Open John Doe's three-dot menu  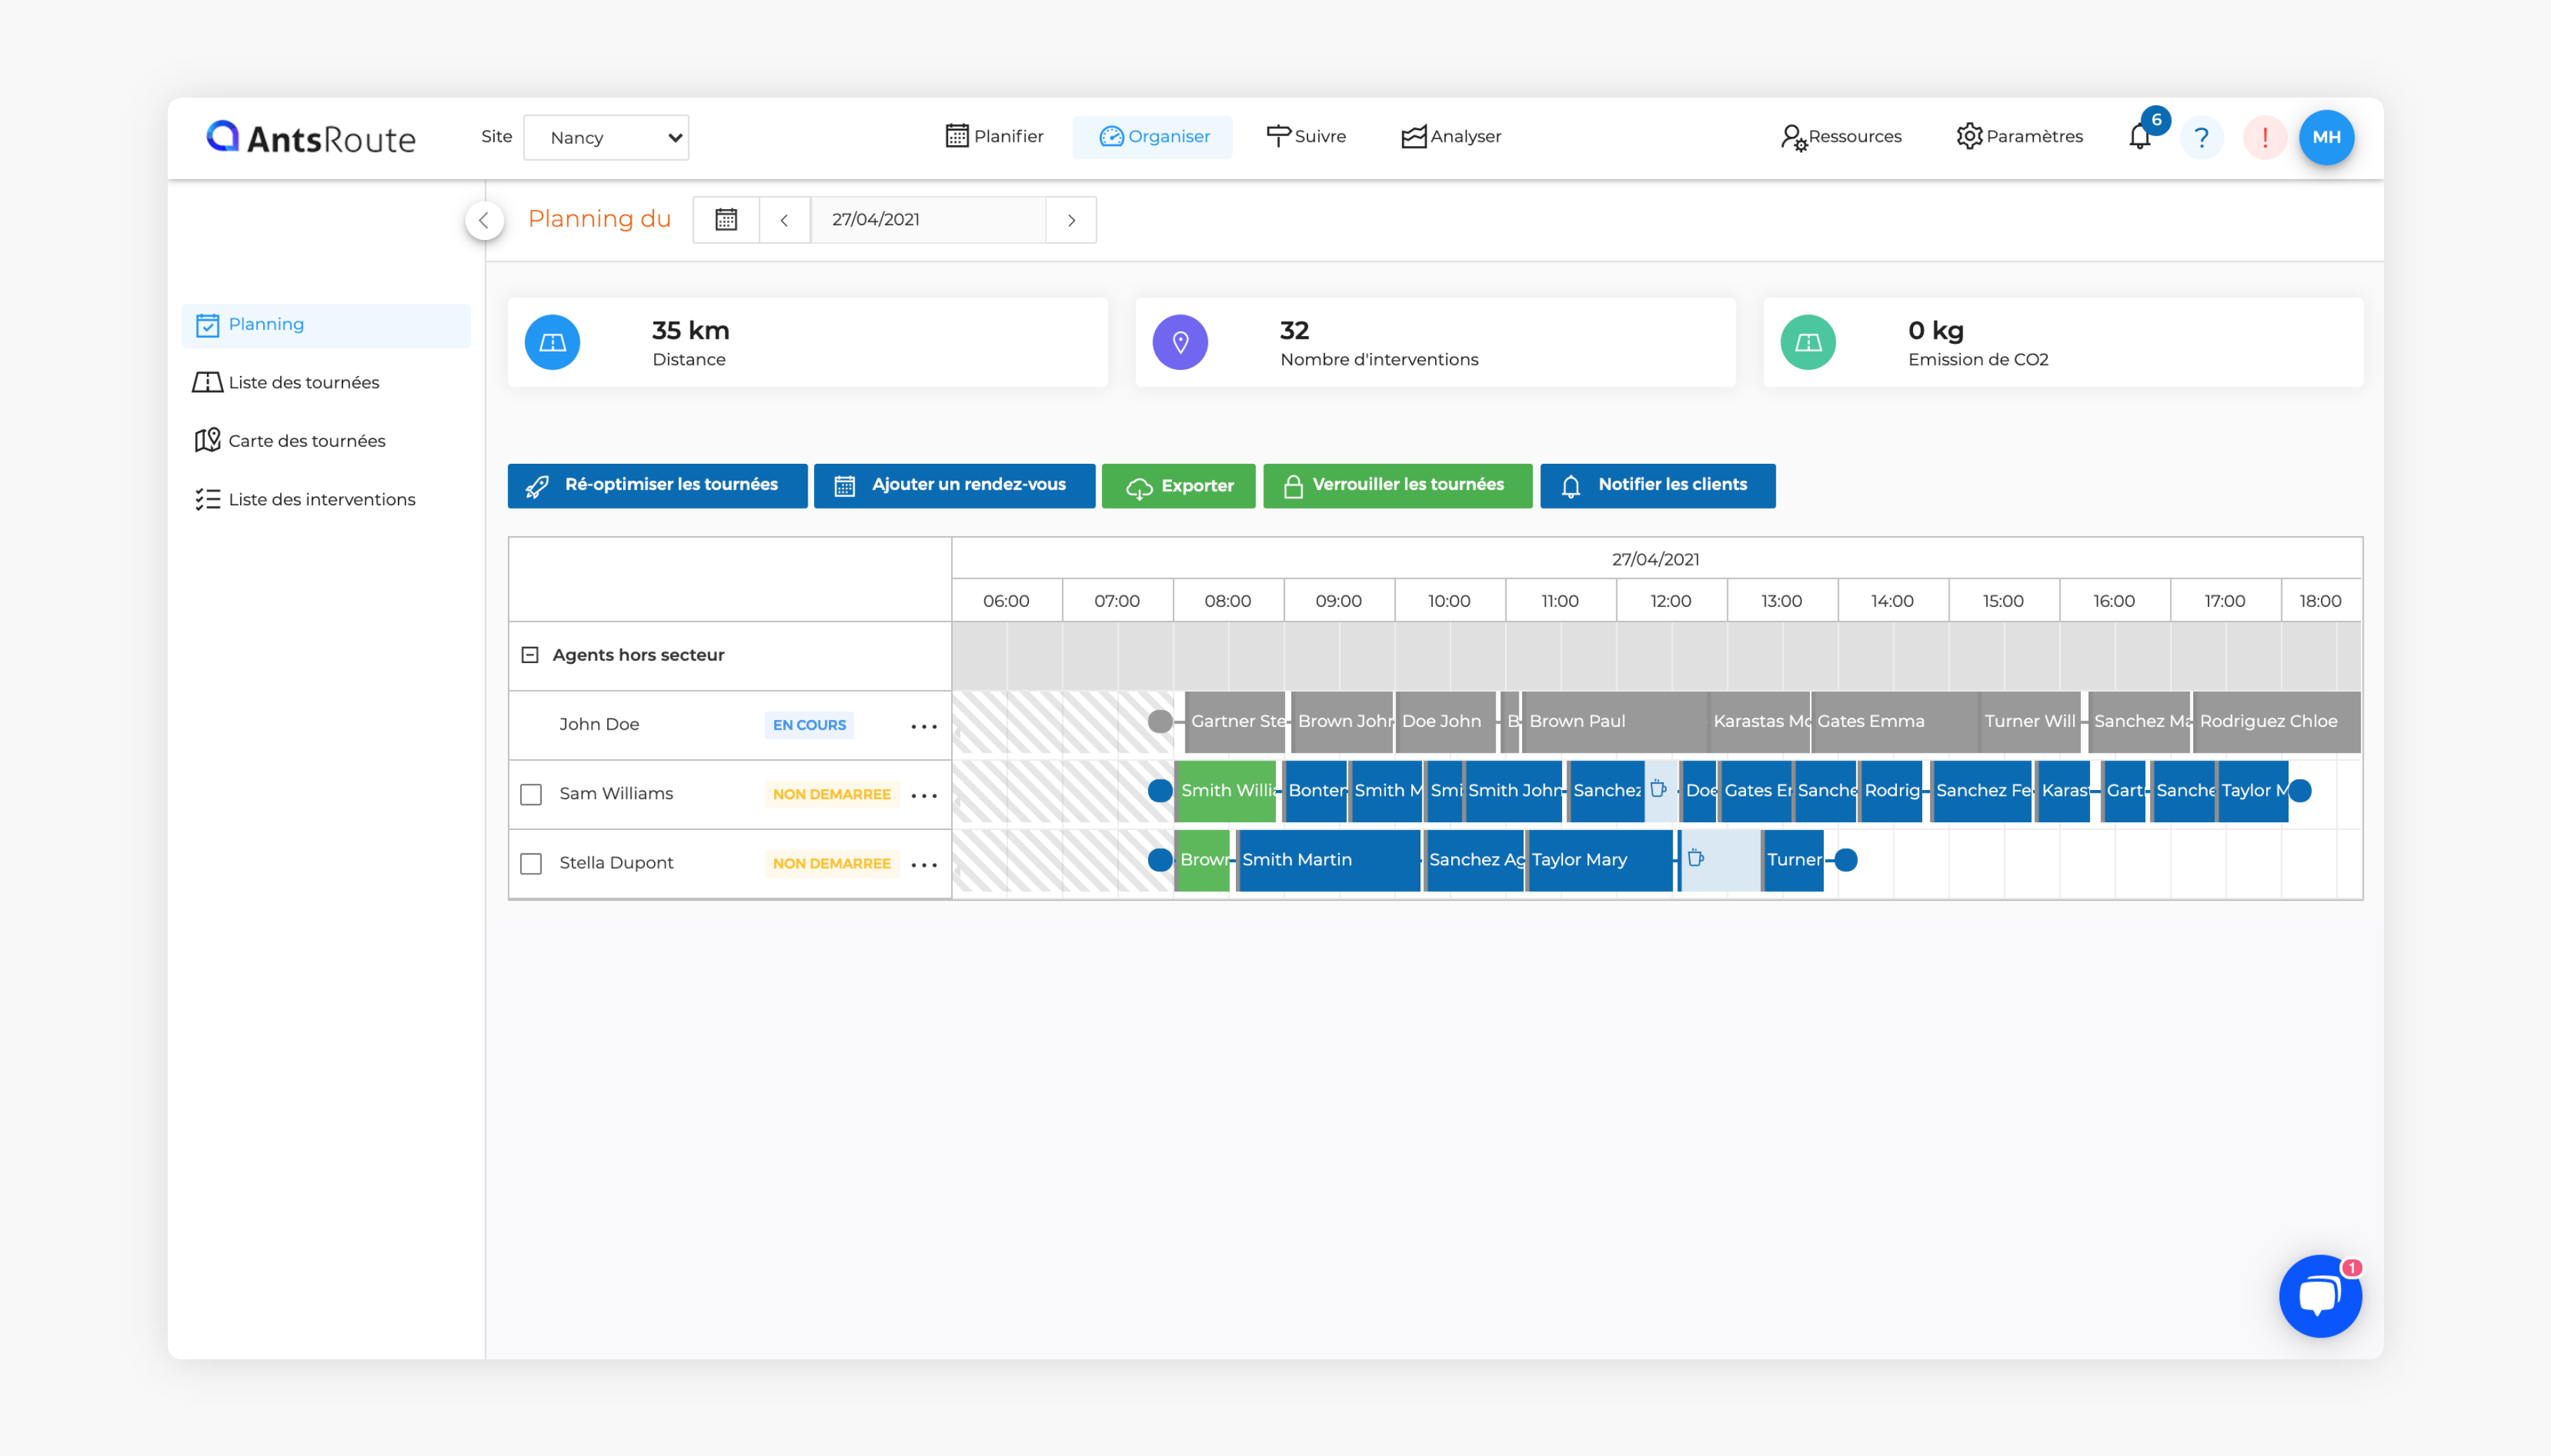pos(924,726)
